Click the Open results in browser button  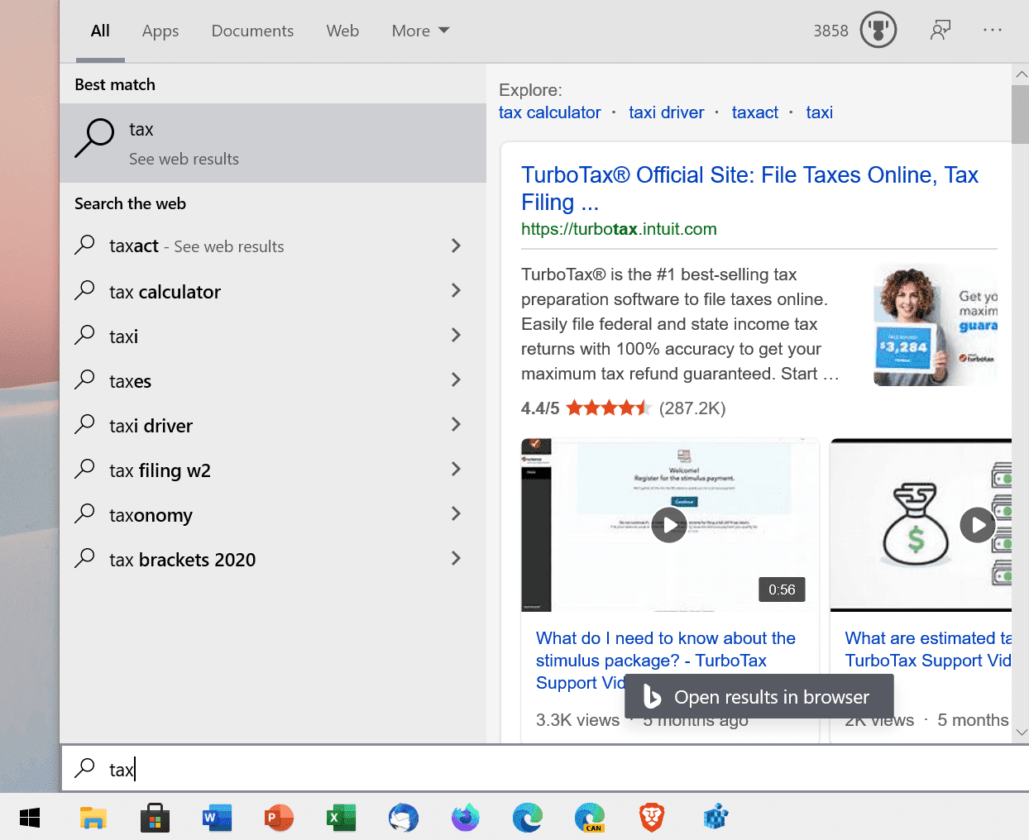pos(758,697)
